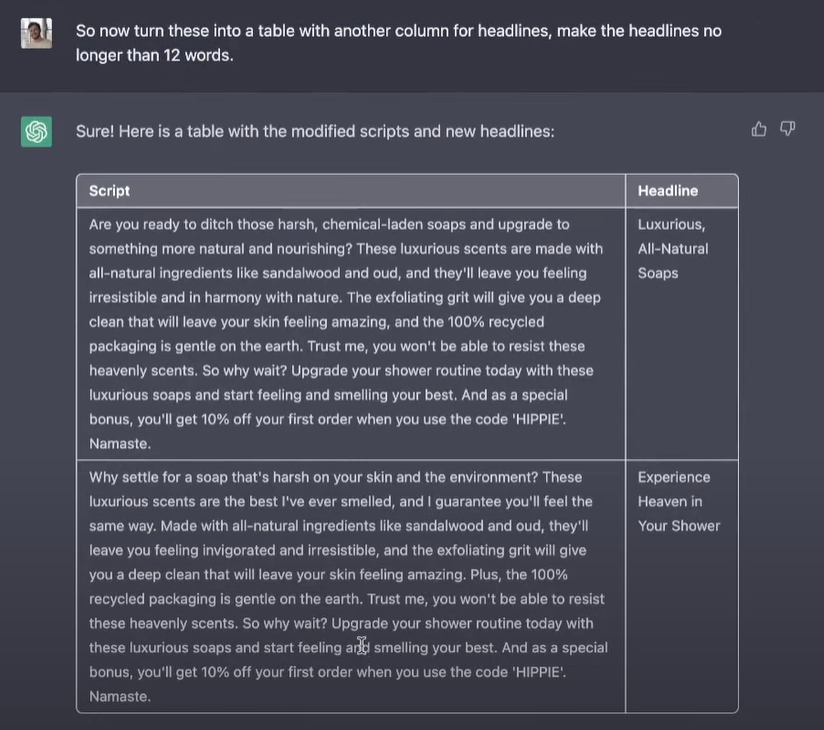Click the thumbs down icon on the response

point(787,129)
